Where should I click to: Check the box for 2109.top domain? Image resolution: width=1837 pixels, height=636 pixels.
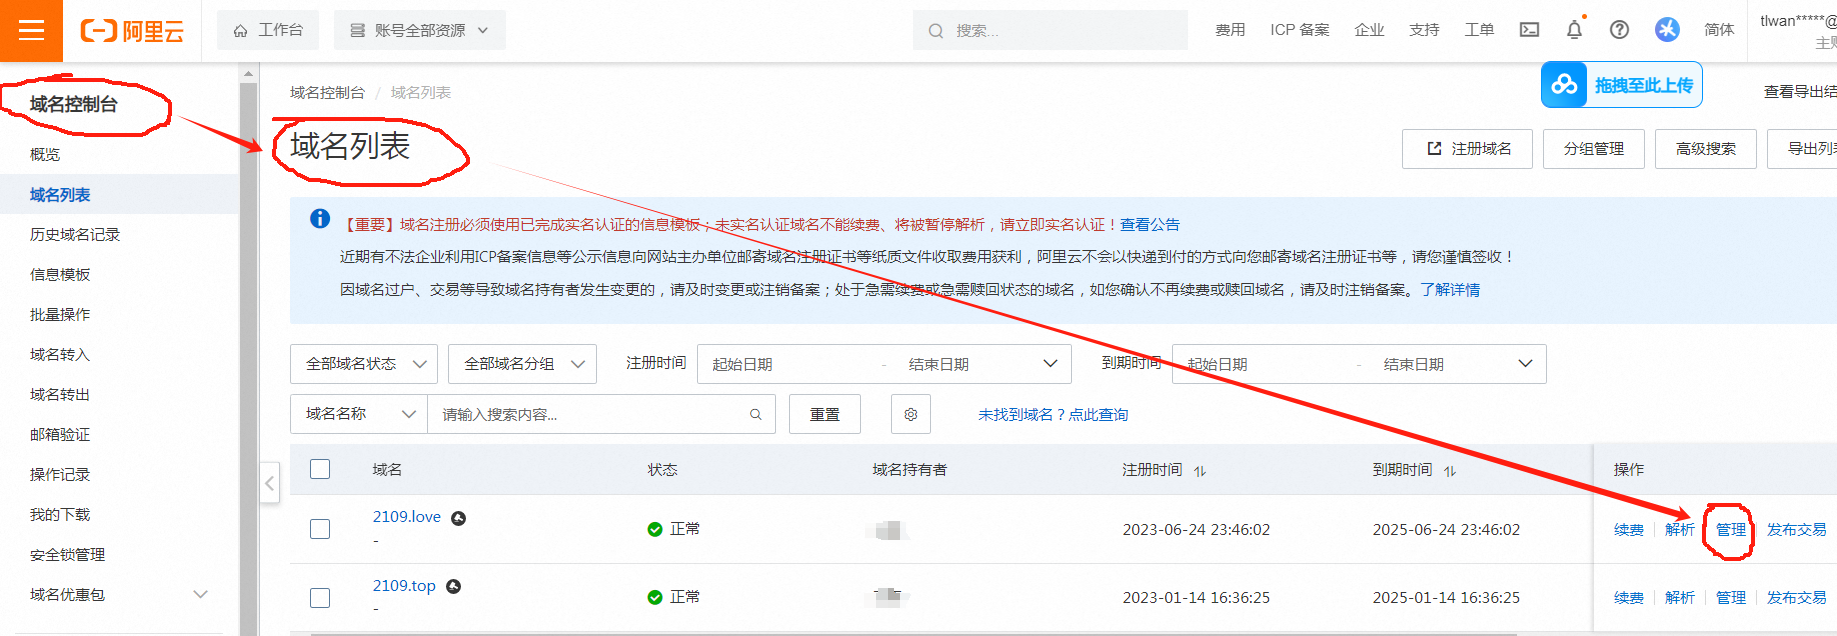tap(320, 597)
